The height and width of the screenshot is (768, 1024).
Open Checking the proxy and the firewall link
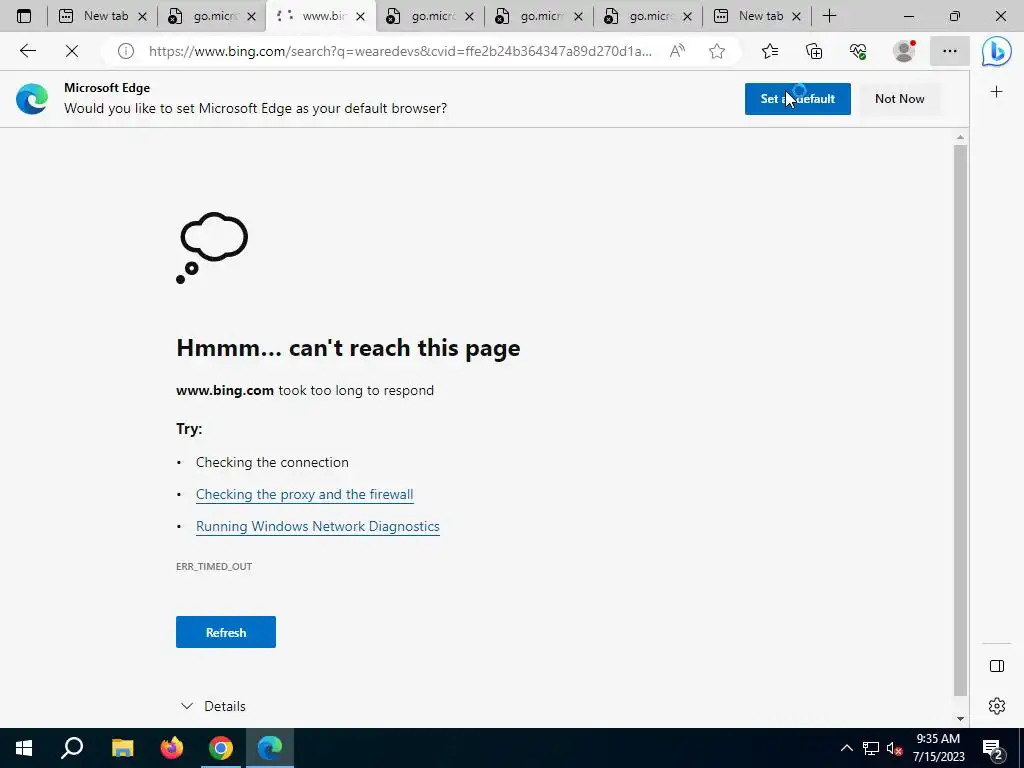coord(304,494)
